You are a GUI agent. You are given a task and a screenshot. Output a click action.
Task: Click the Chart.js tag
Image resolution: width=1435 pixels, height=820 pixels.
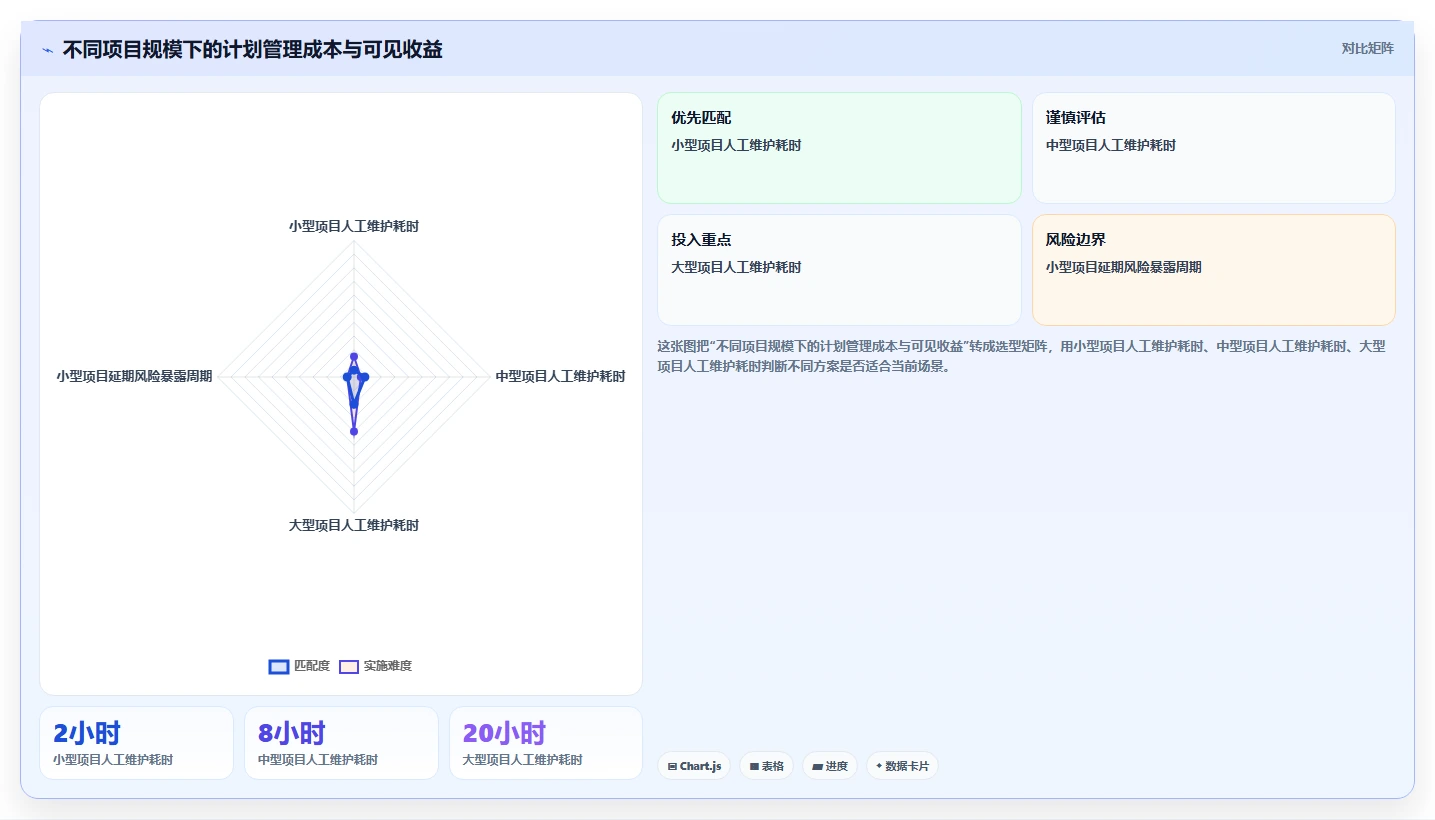point(694,766)
